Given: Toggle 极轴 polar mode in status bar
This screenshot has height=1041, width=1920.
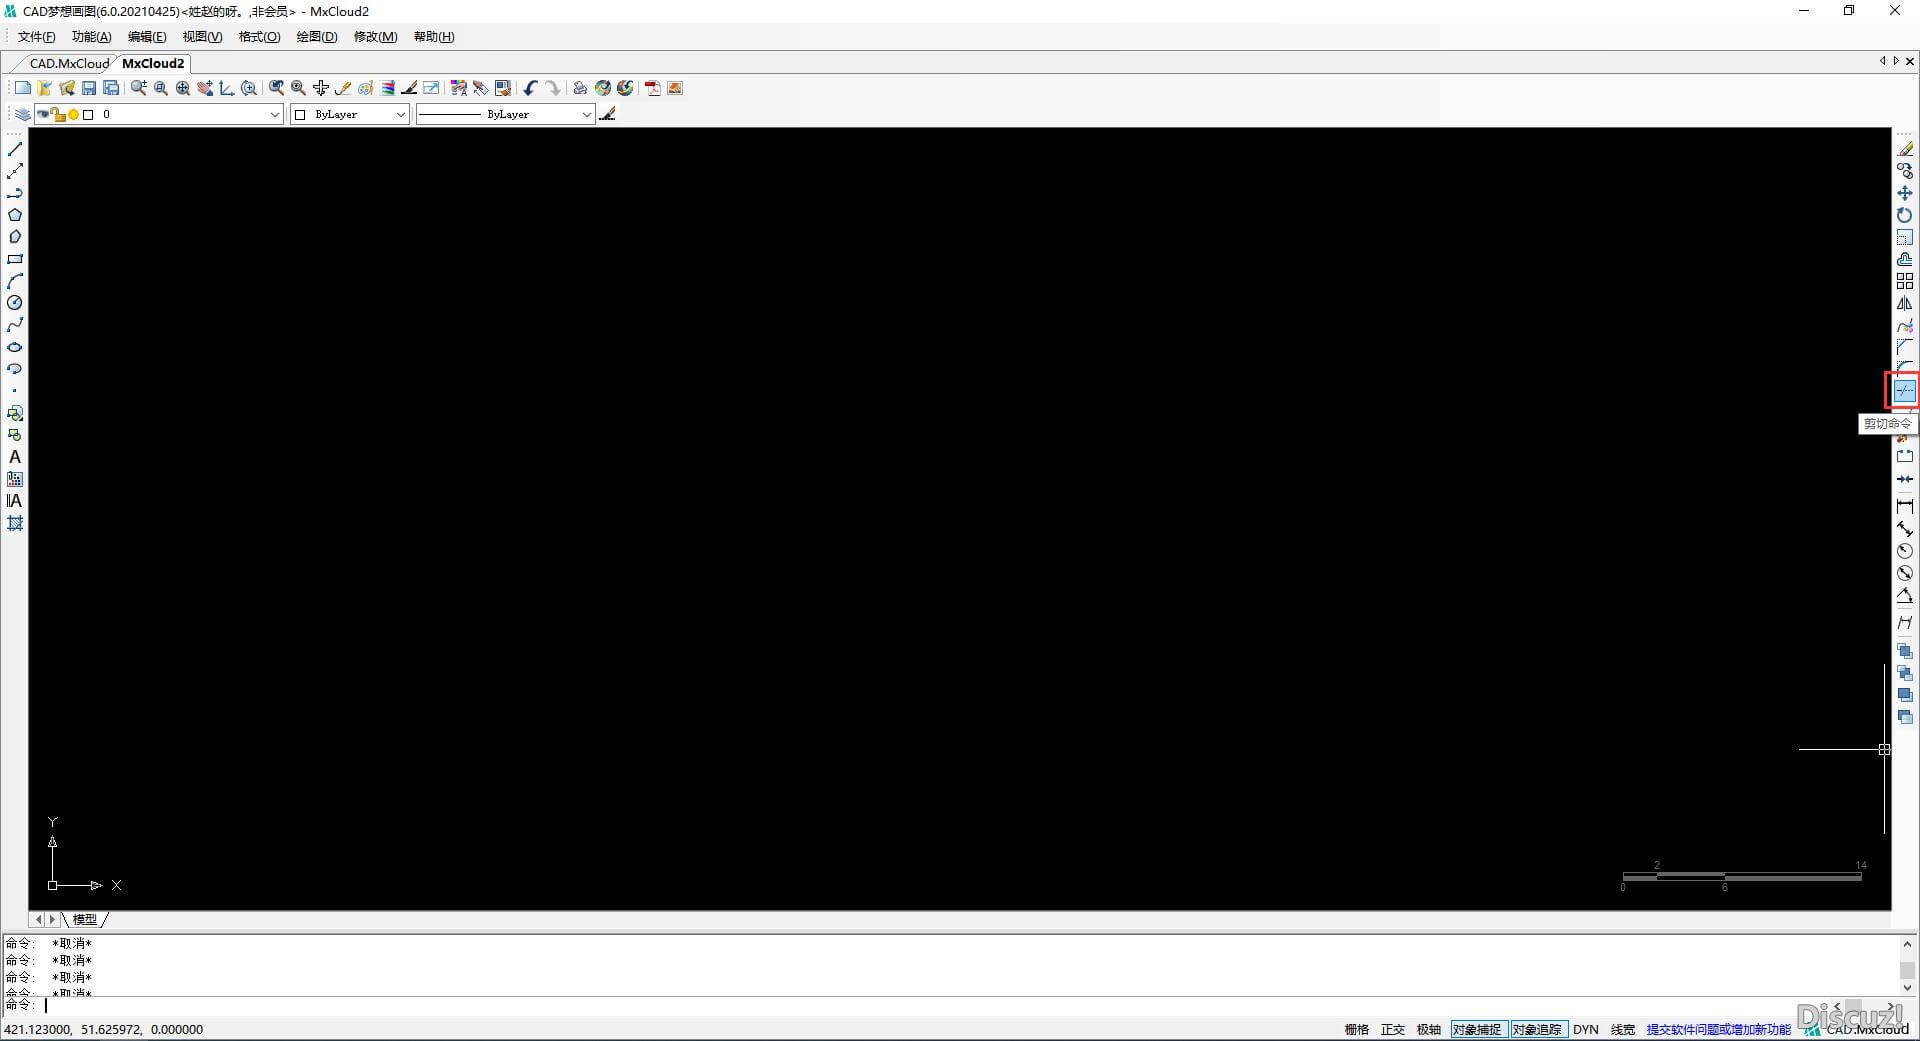Looking at the screenshot, I should pyautogui.click(x=1429, y=1029).
